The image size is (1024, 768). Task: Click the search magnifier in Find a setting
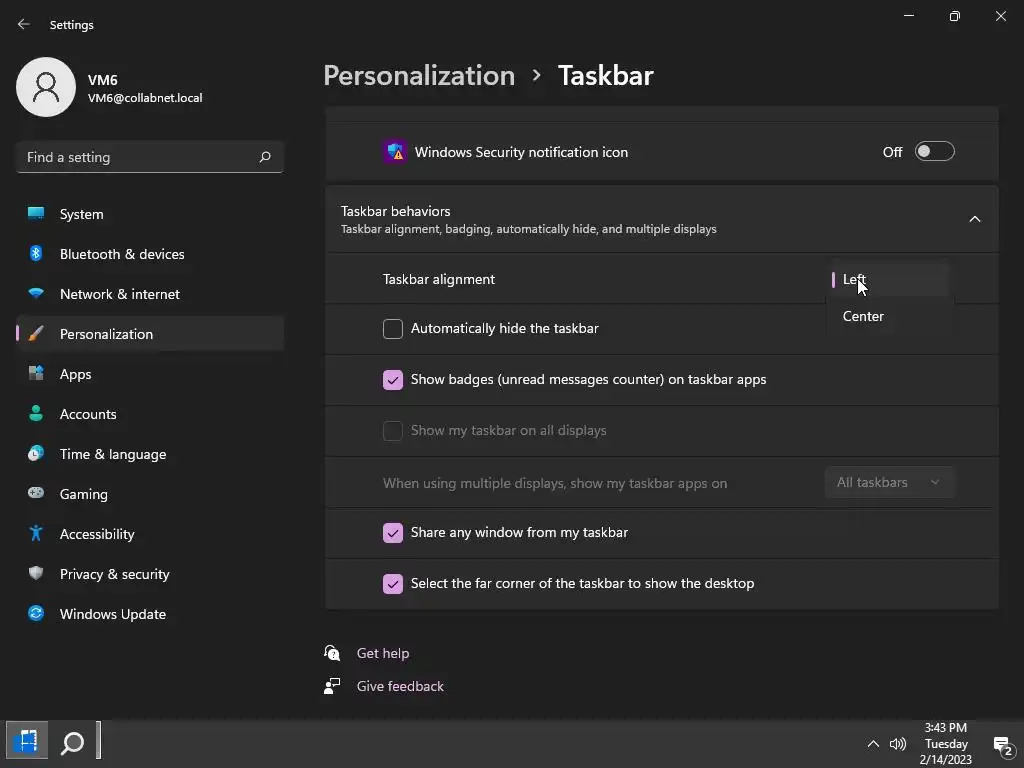264,157
